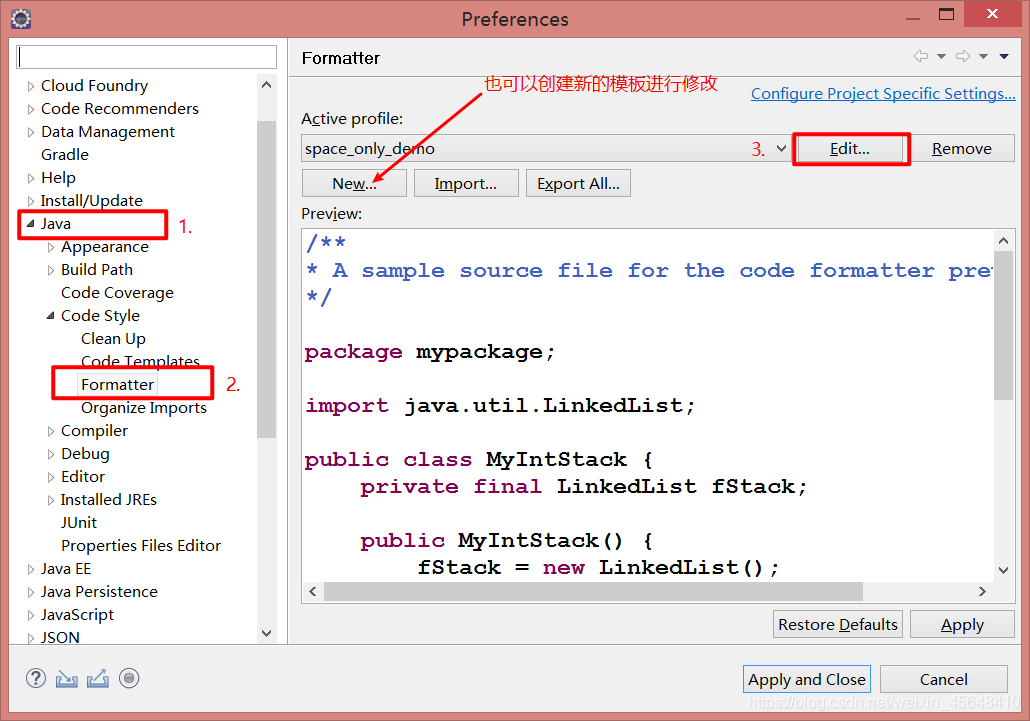
Task: Click the preferences tree scrollbar thumb
Action: click(267, 279)
